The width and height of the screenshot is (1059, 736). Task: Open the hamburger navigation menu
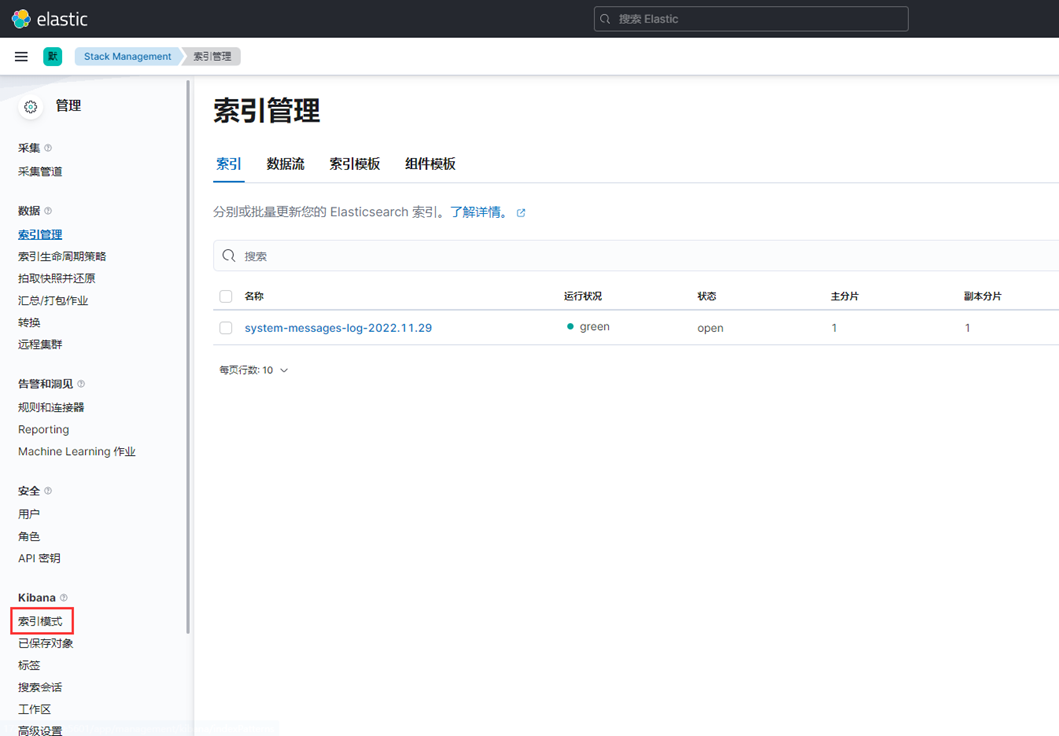click(x=22, y=57)
